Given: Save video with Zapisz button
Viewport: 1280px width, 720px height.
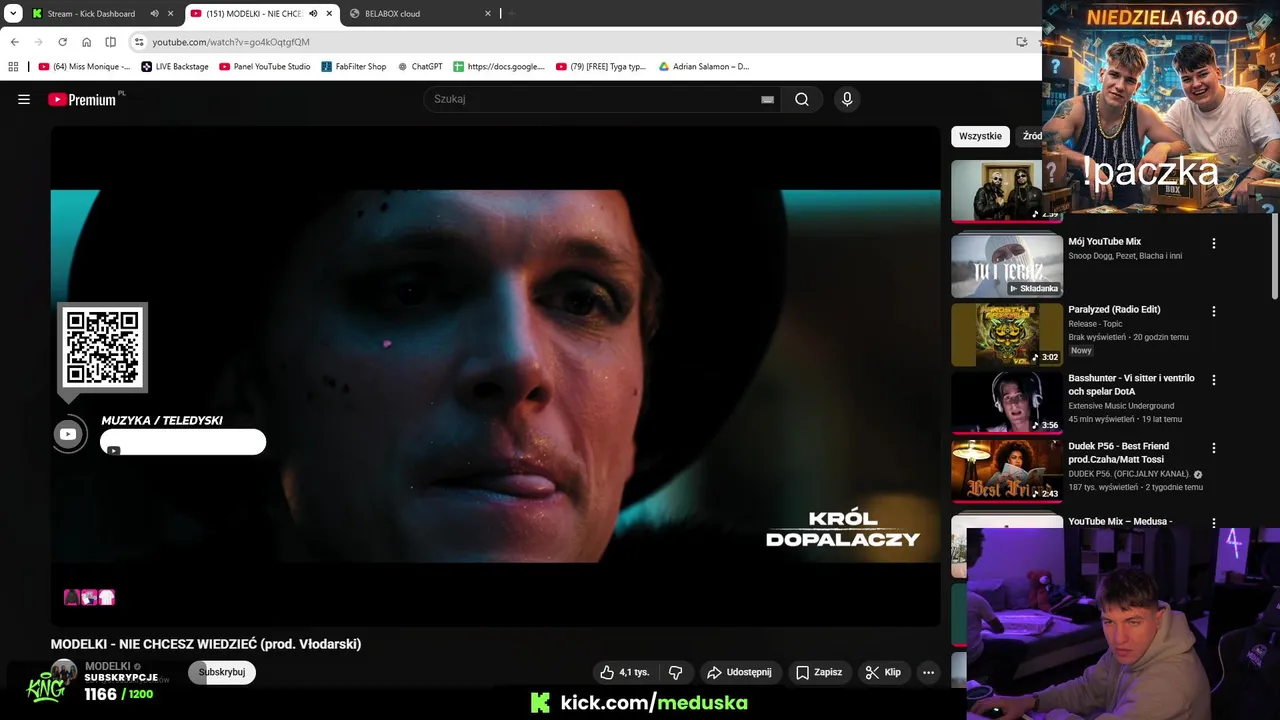Looking at the screenshot, I should [818, 672].
